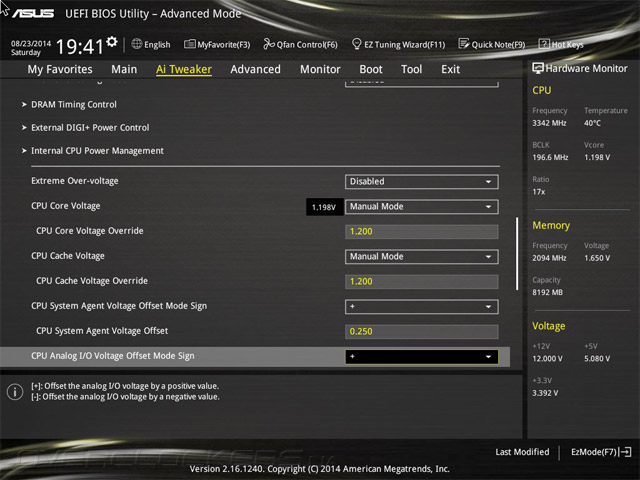
Task: Click the +5V reading 5.080 V
Action: click(x=597, y=358)
